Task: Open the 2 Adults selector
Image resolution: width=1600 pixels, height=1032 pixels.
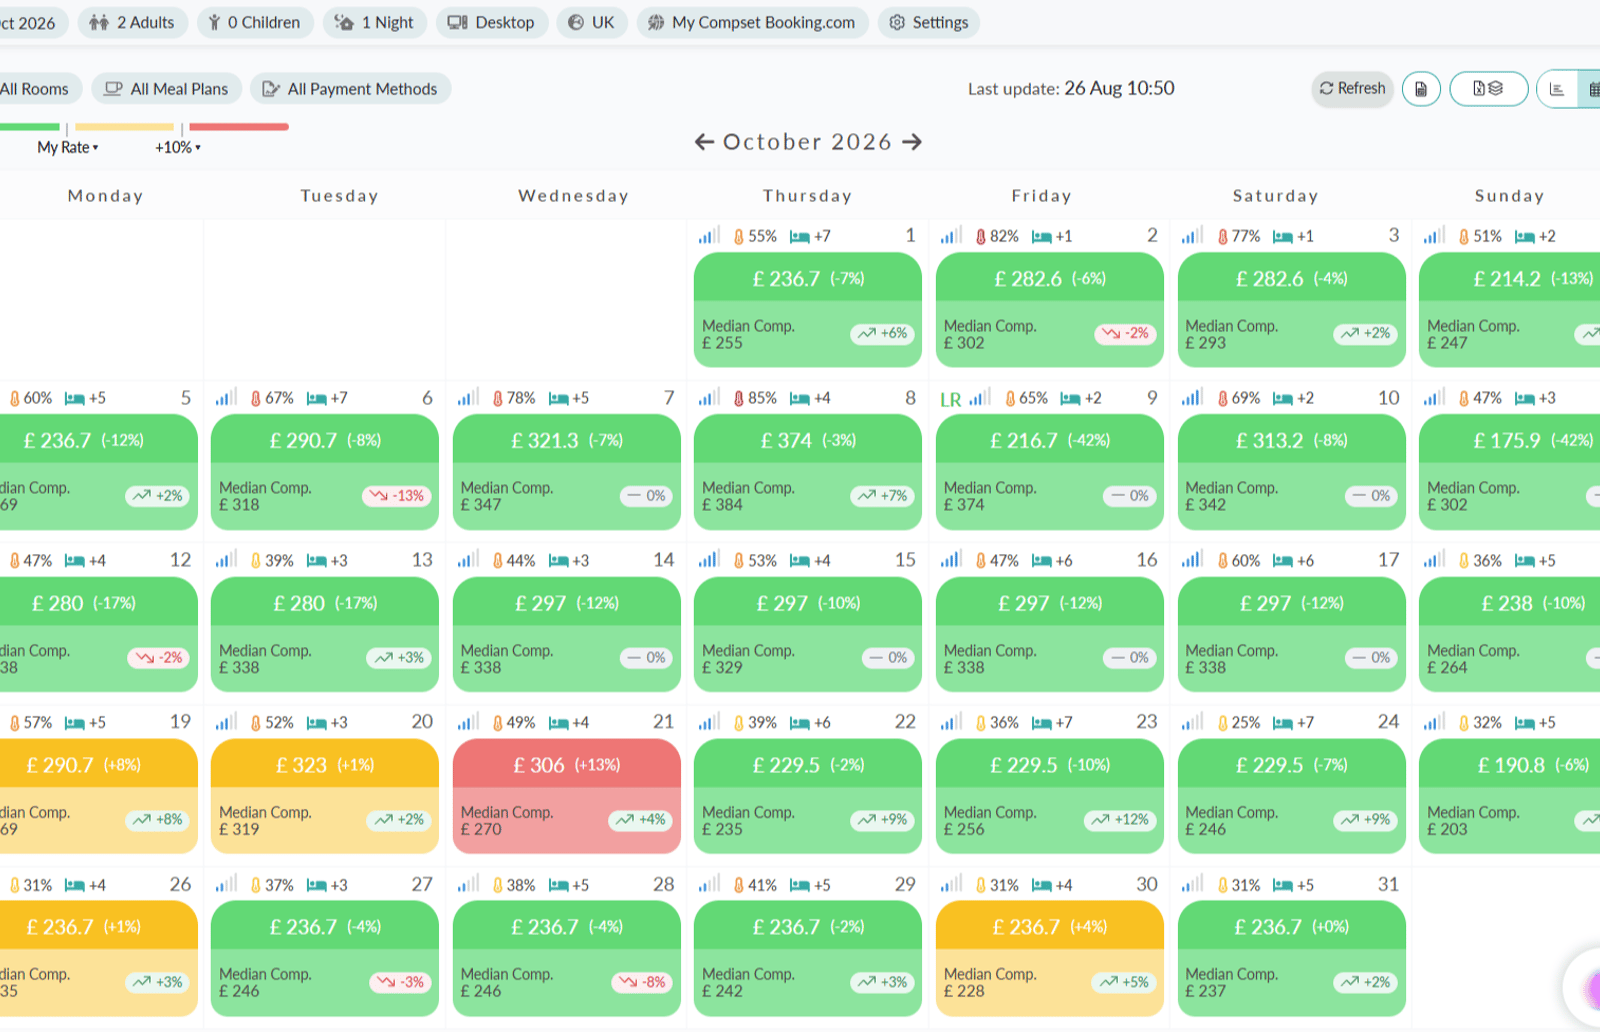Action: coord(132,22)
